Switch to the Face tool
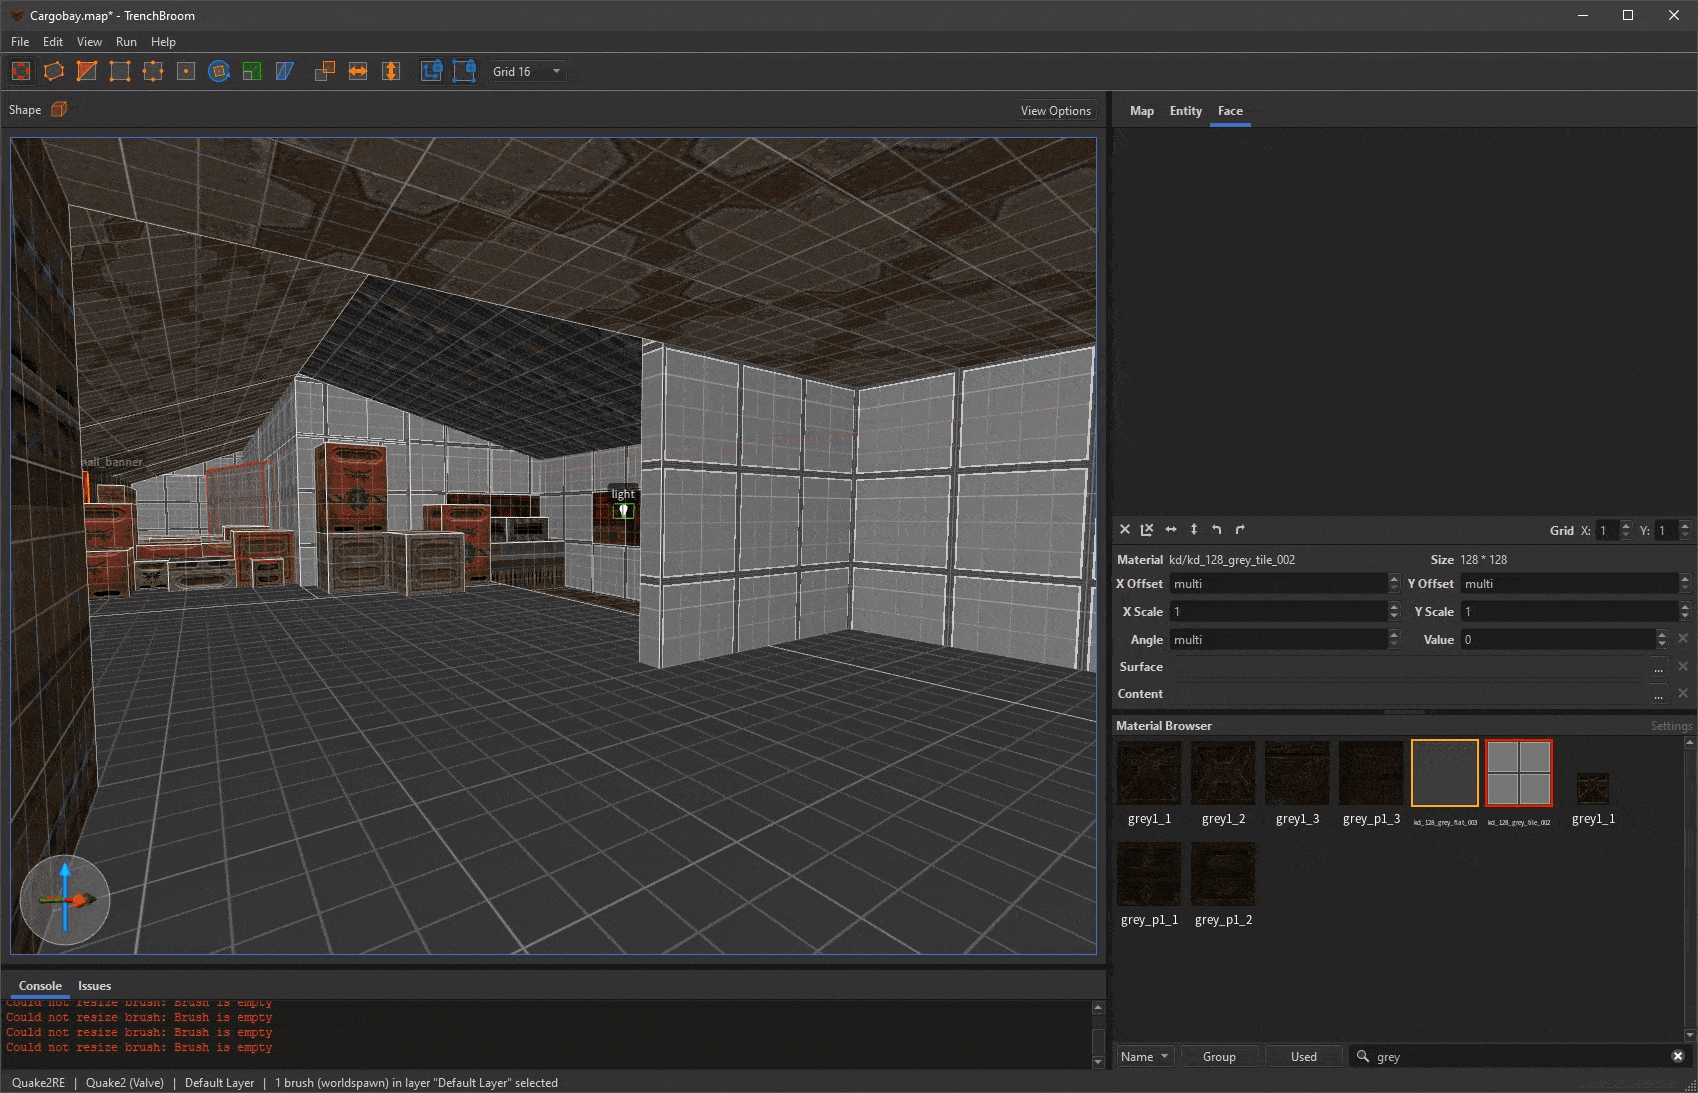1698x1093 pixels. coord(186,71)
